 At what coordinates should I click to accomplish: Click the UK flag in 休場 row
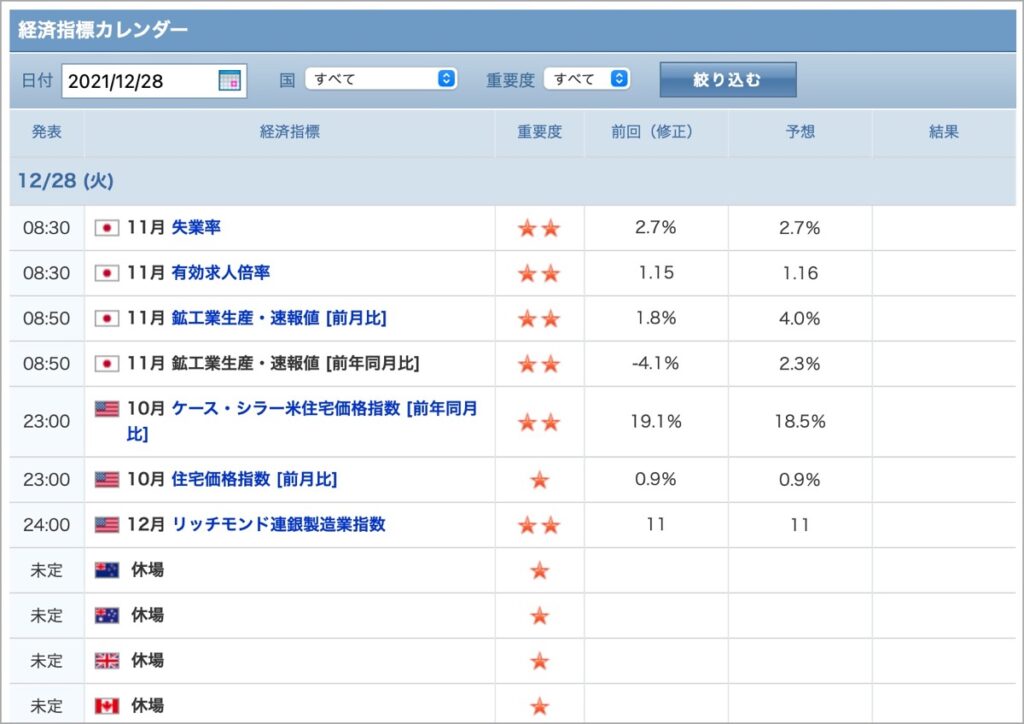(106, 661)
